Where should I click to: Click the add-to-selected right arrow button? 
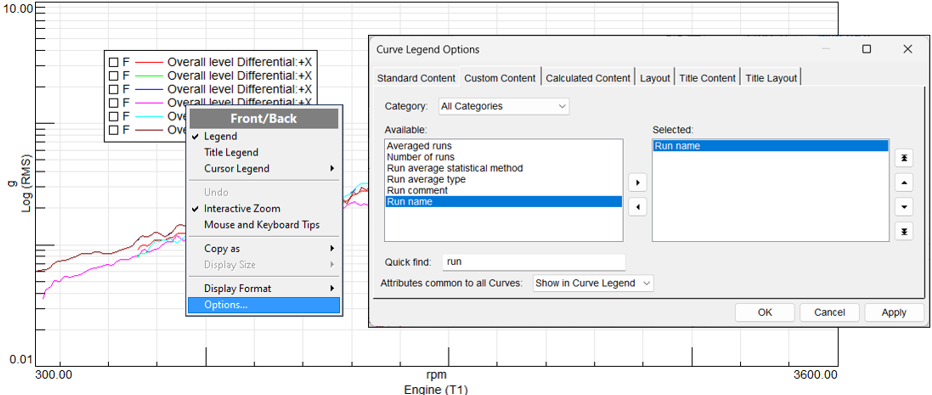point(637,183)
